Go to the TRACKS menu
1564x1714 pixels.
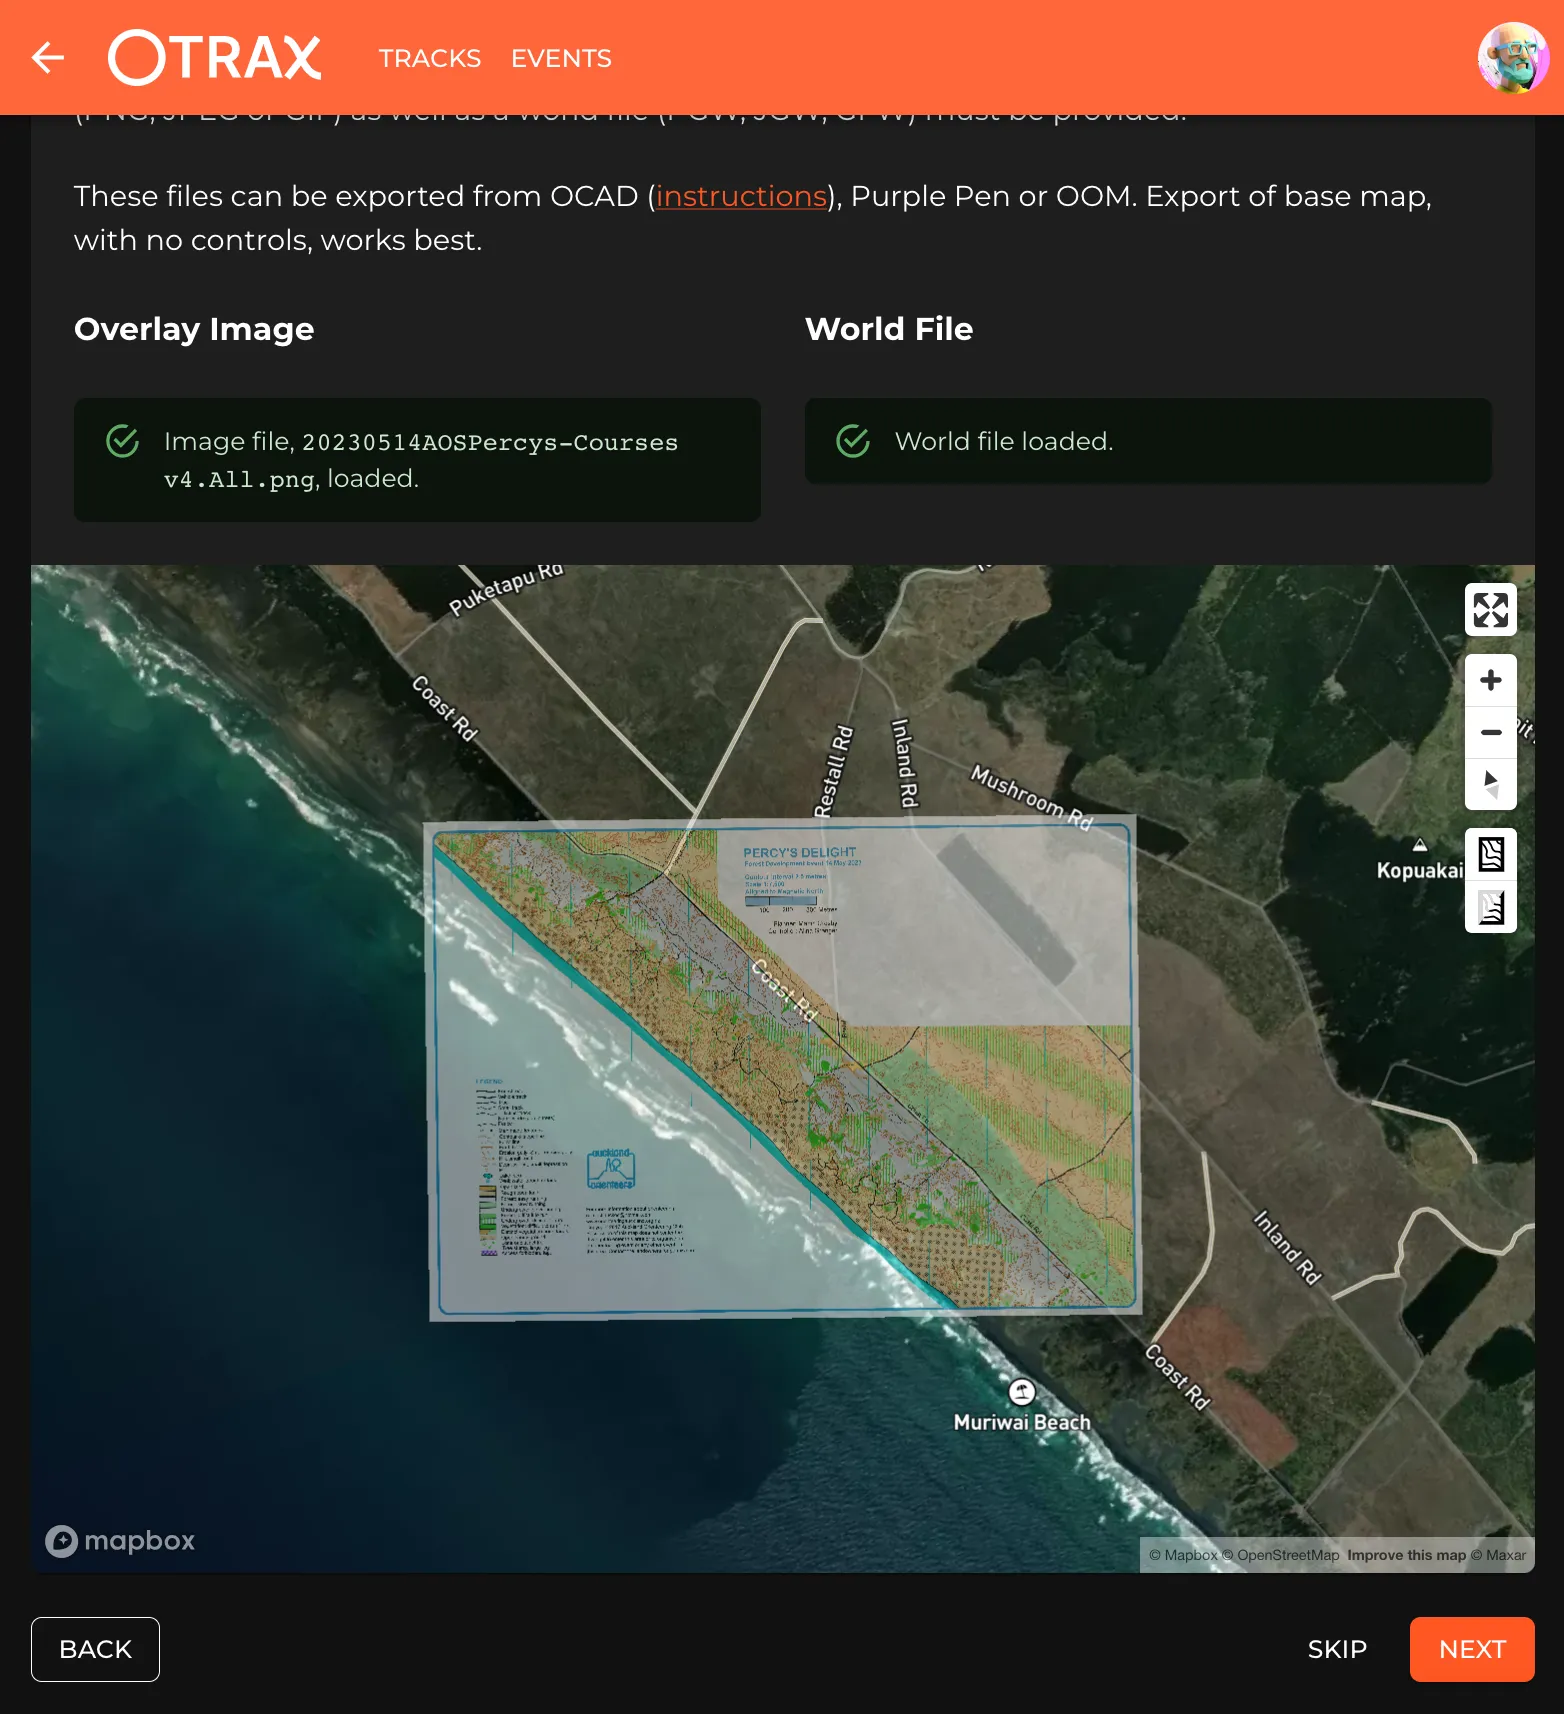(x=430, y=58)
